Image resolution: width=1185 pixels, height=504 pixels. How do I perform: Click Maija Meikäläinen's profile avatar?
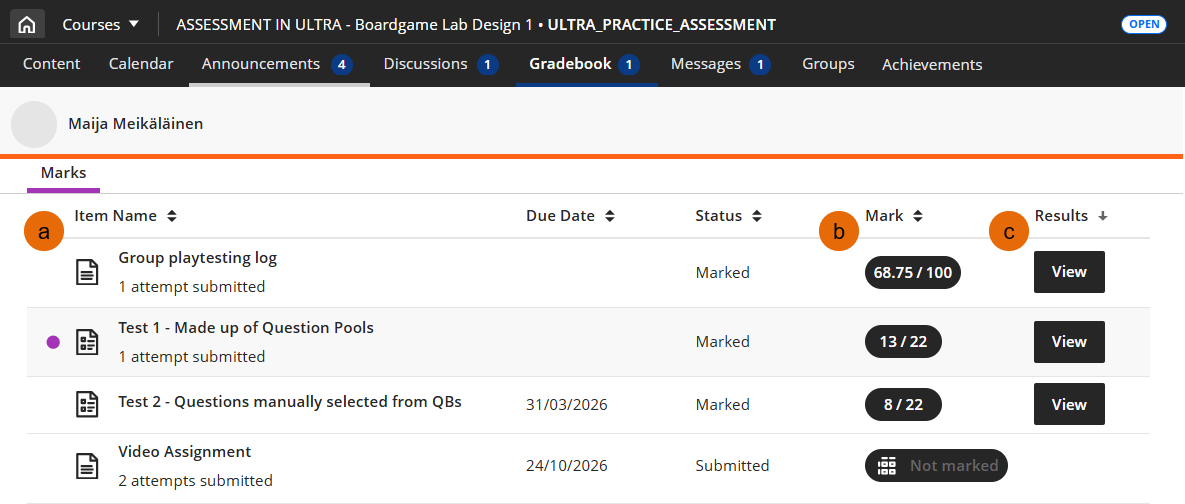click(34, 125)
